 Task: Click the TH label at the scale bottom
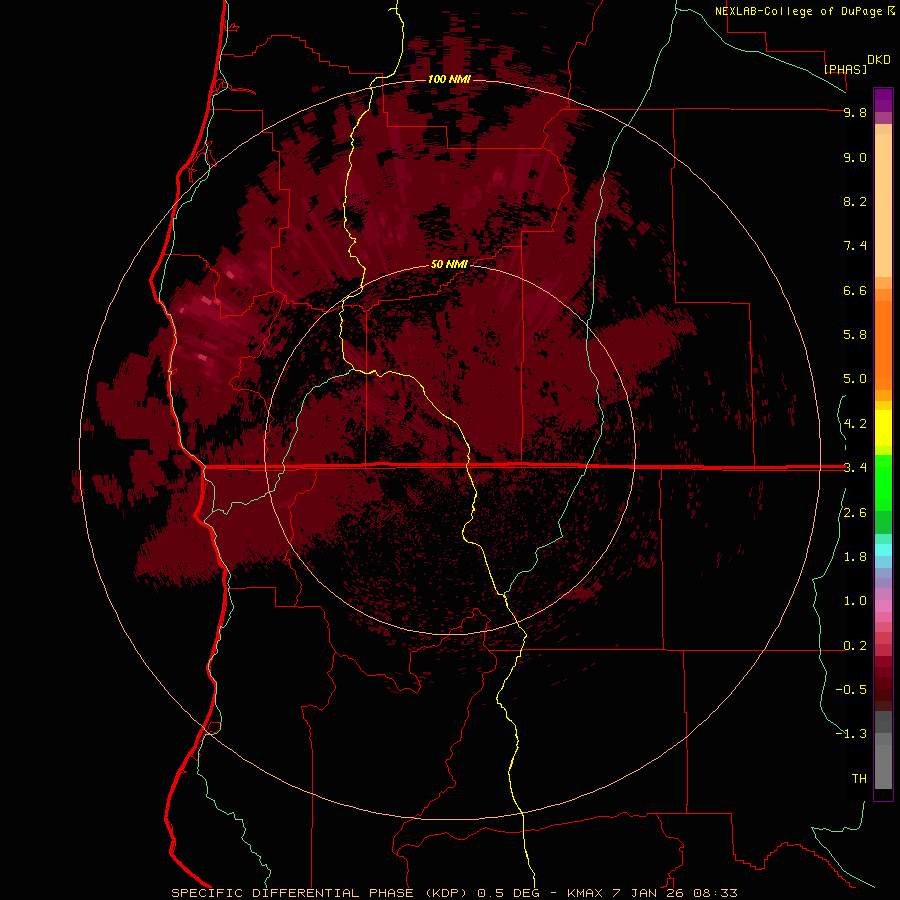tap(859, 778)
